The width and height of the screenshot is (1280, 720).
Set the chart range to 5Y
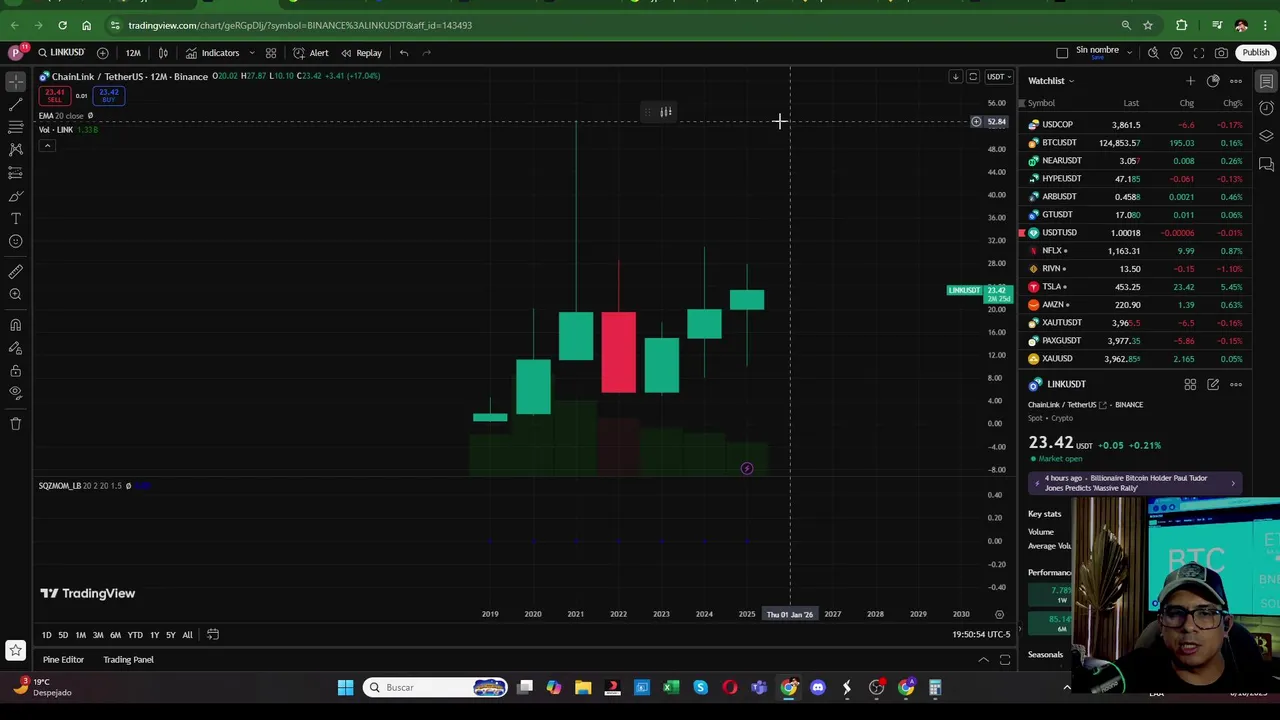[171, 635]
